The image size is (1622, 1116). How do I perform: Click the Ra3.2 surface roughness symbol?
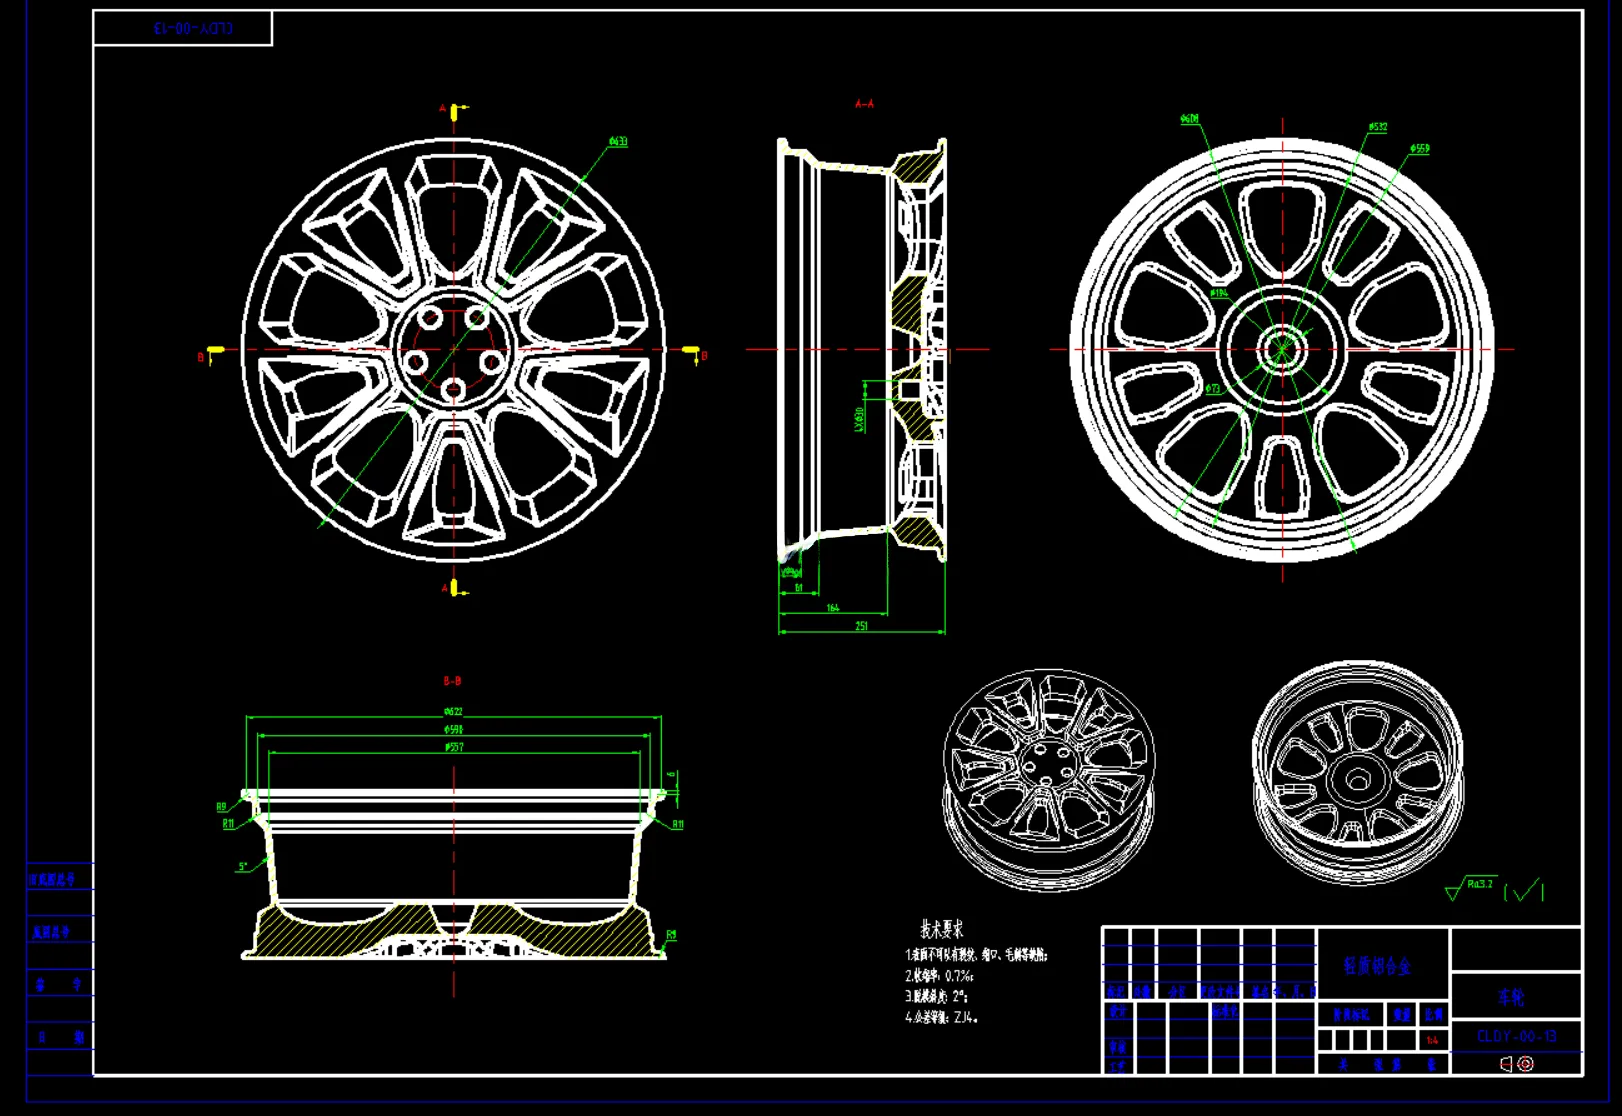click(1470, 887)
